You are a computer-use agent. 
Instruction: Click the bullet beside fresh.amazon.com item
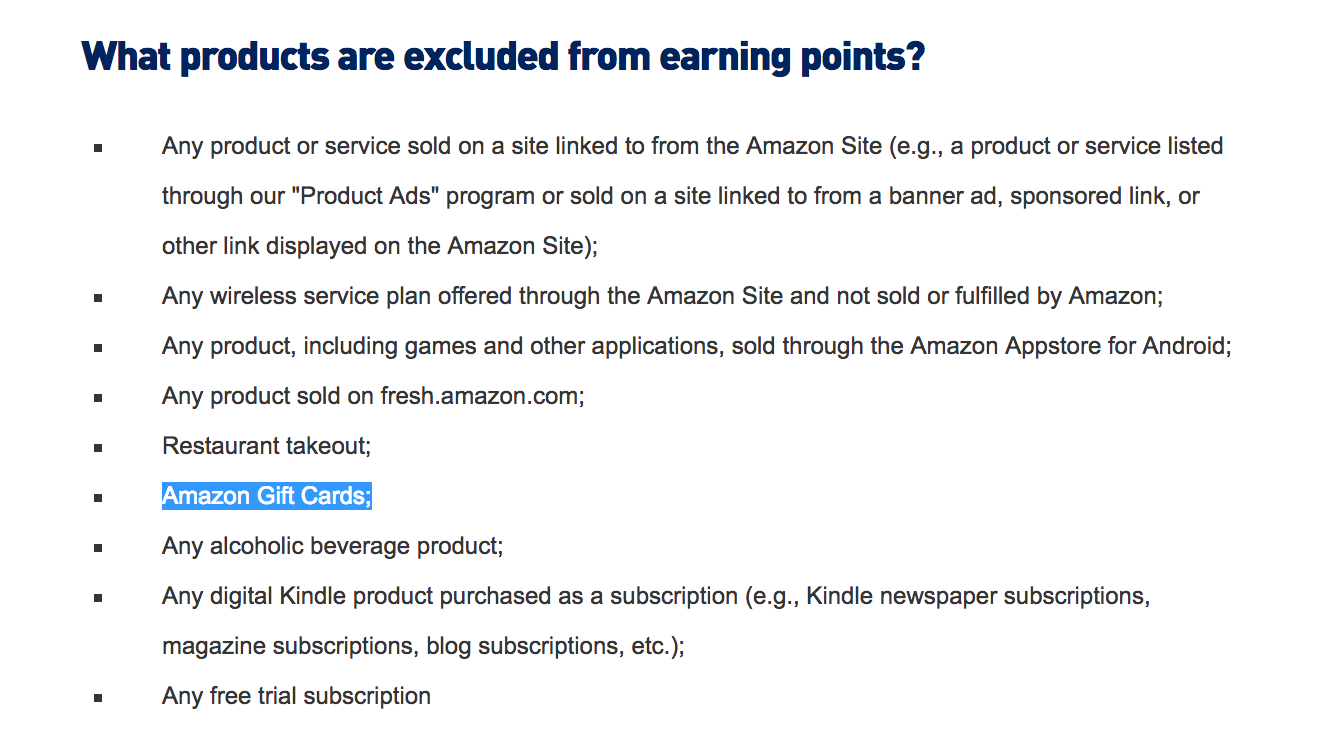point(98,397)
